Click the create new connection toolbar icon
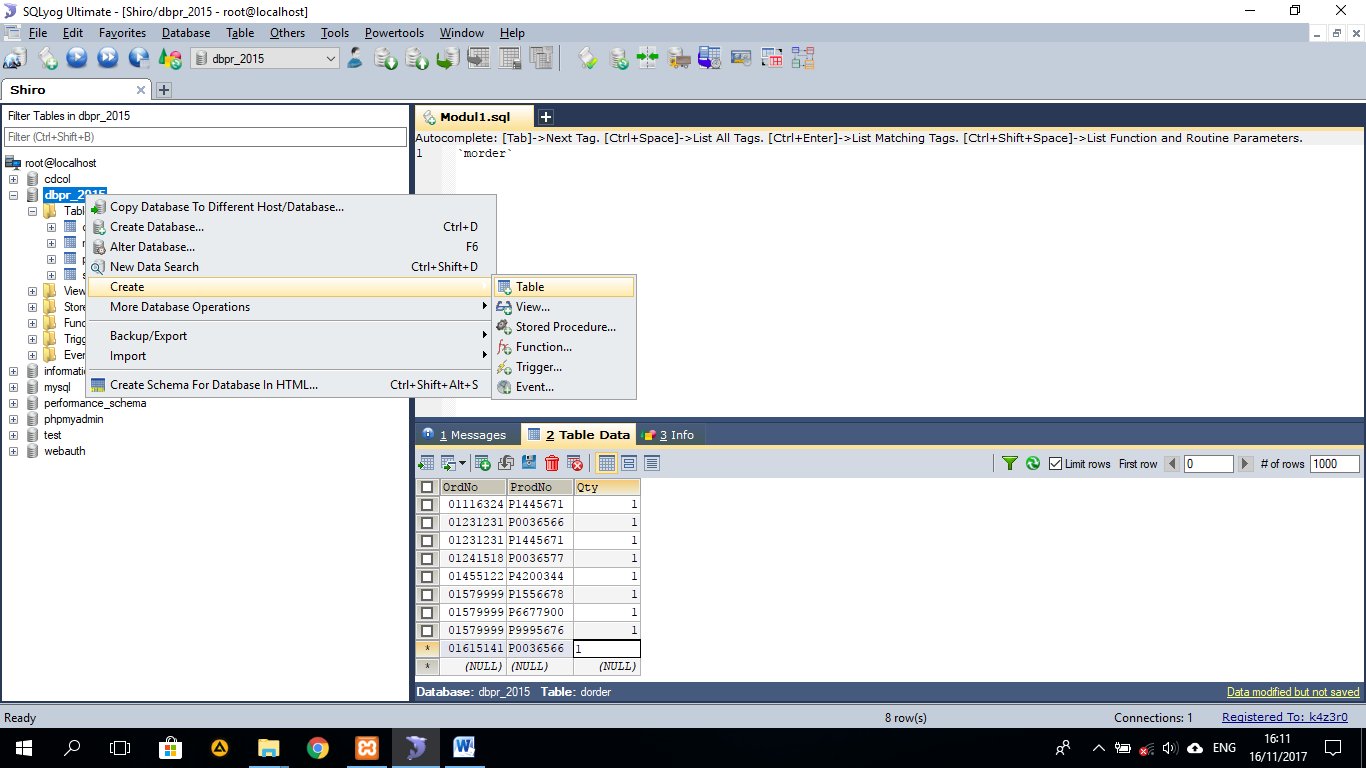The image size is (1366, 768). tap(15, 58)
